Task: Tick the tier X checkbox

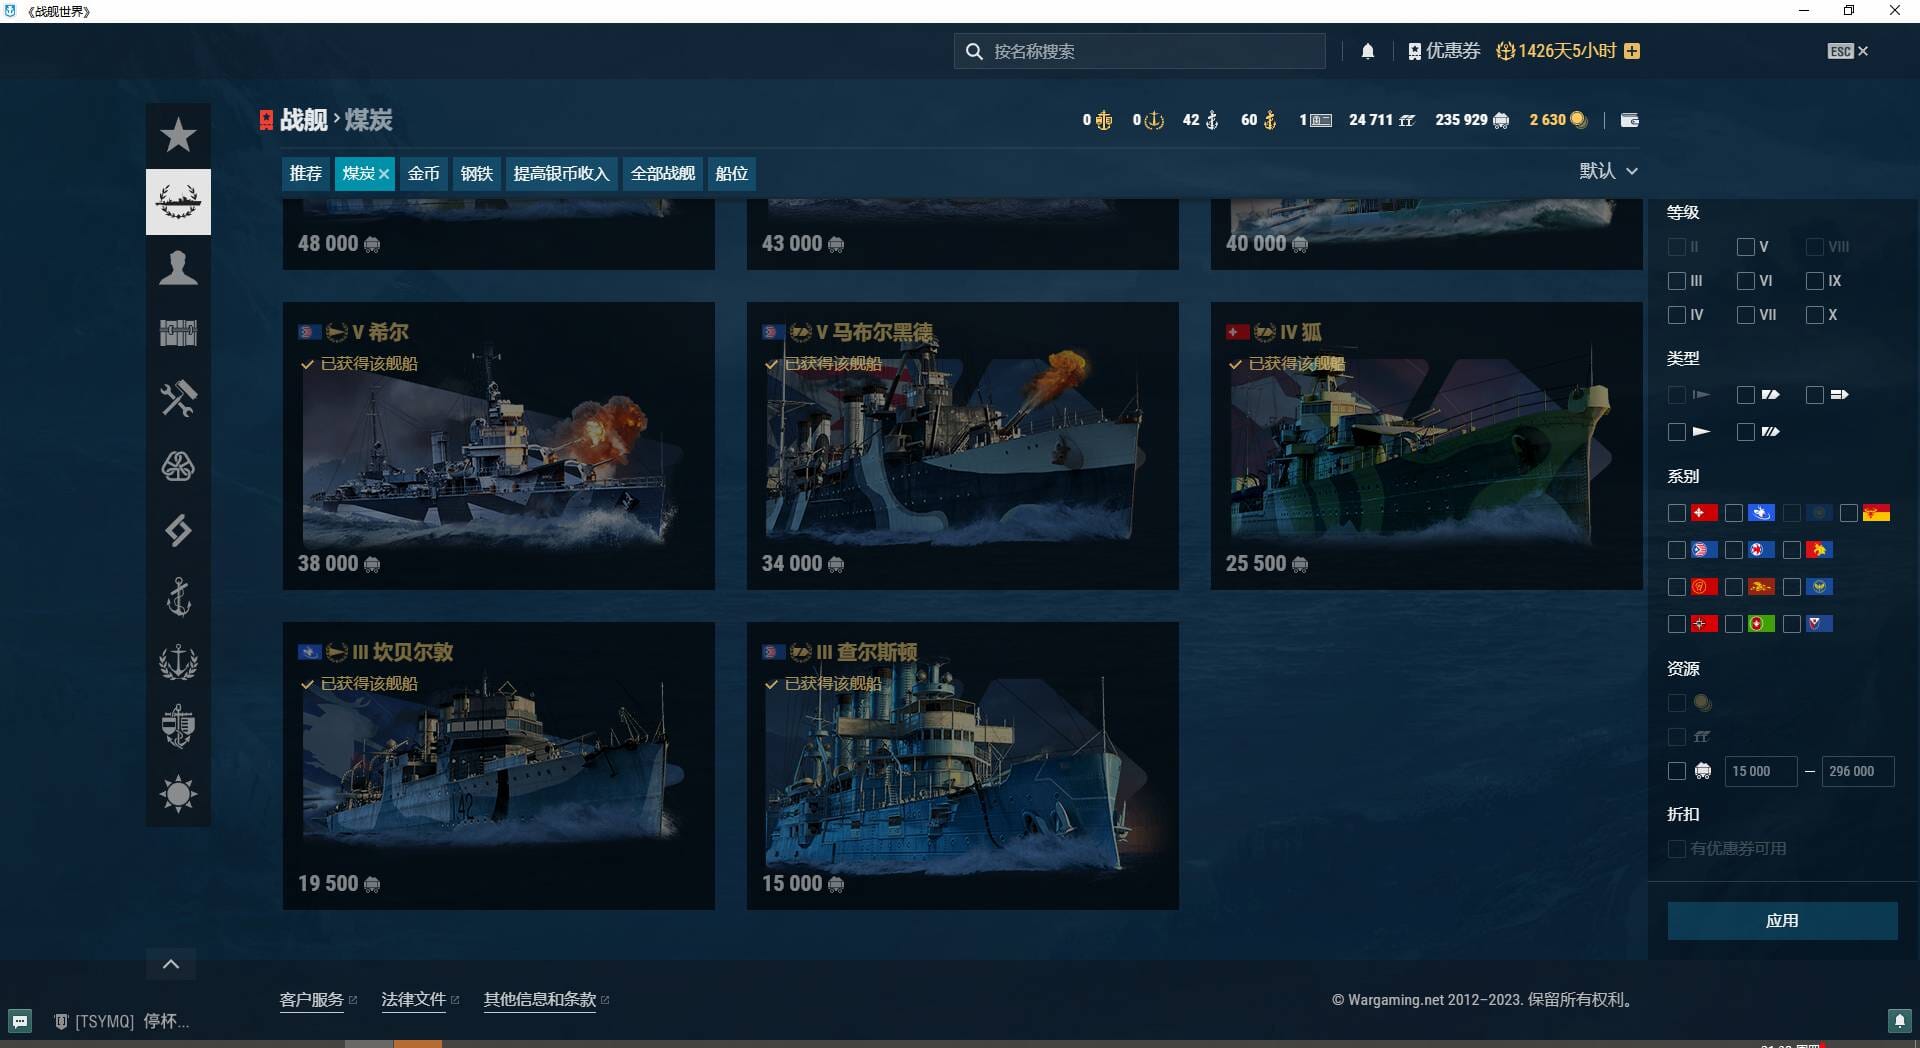Action: [1815, 315]
